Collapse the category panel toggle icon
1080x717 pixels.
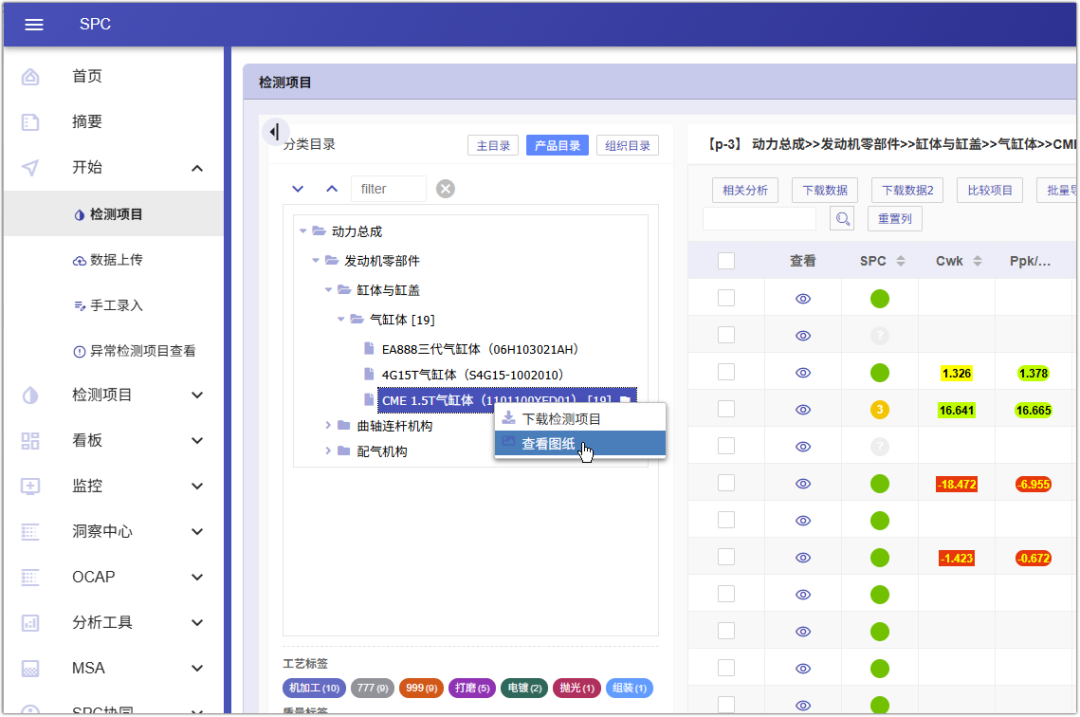275,132
